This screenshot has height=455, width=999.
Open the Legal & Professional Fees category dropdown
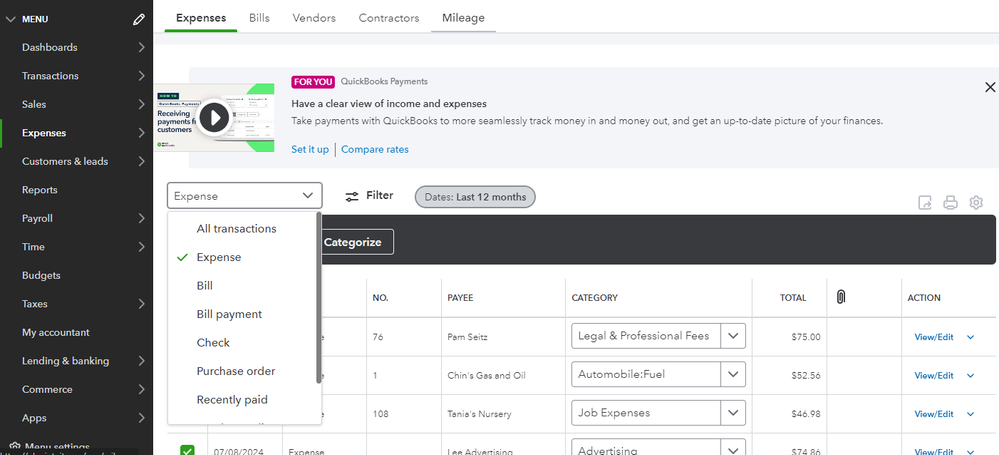(x=734, y=336)
